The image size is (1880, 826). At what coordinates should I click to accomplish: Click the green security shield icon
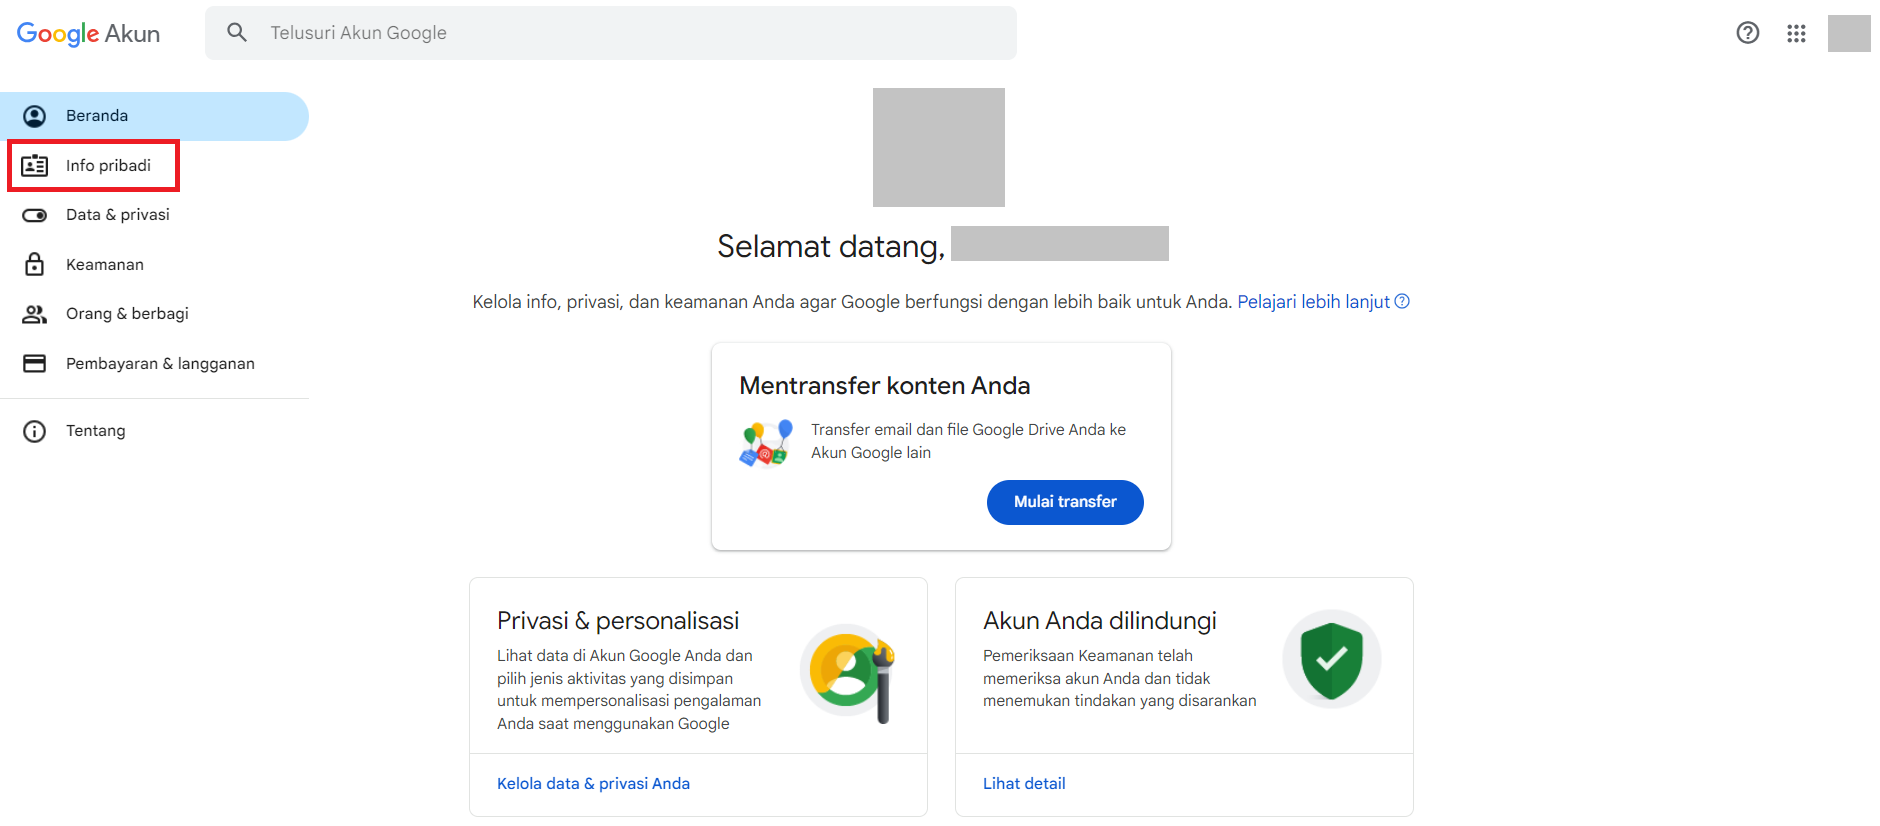pyautogui.click(x=1332, y=660)
